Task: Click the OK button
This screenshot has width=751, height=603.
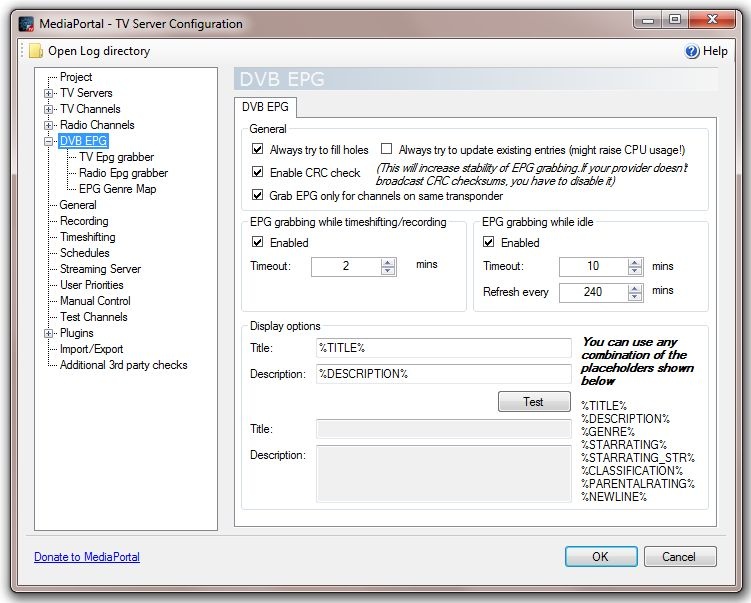Action: (x=600, y=557)
